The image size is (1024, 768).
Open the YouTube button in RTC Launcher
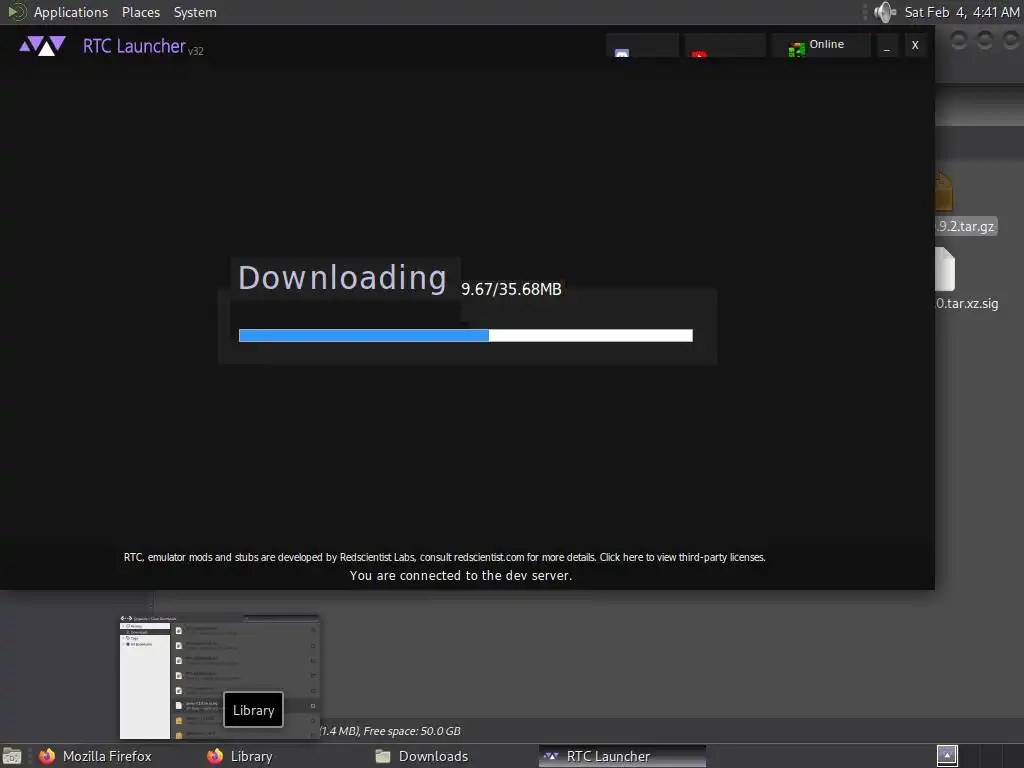click(724, 45)
